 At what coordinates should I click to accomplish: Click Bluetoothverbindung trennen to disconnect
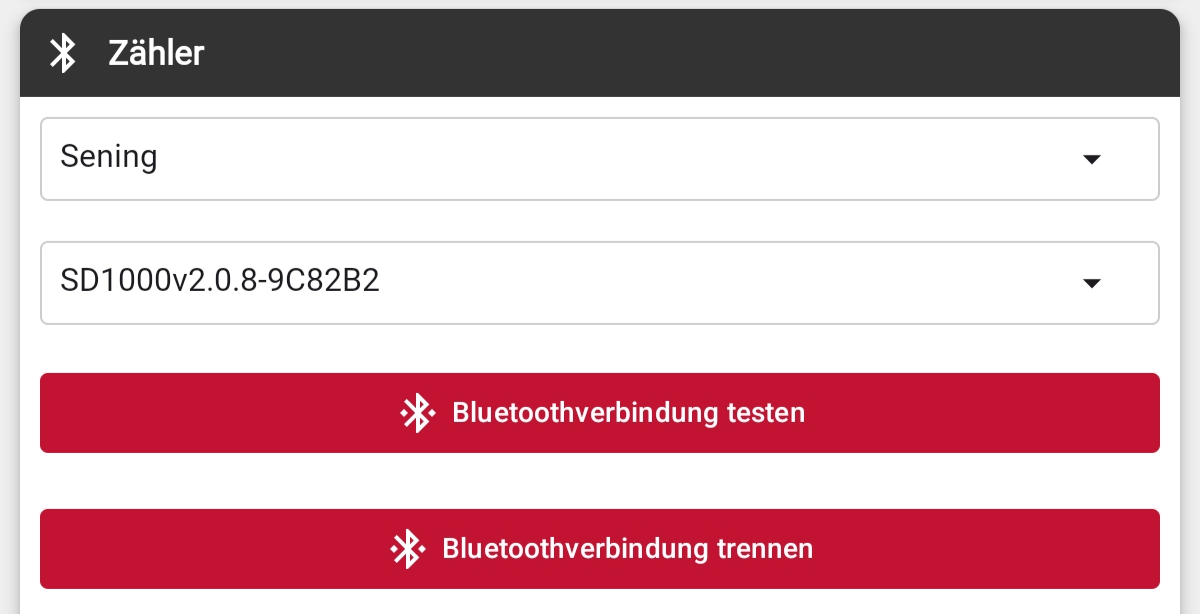[x=600, y=548]
